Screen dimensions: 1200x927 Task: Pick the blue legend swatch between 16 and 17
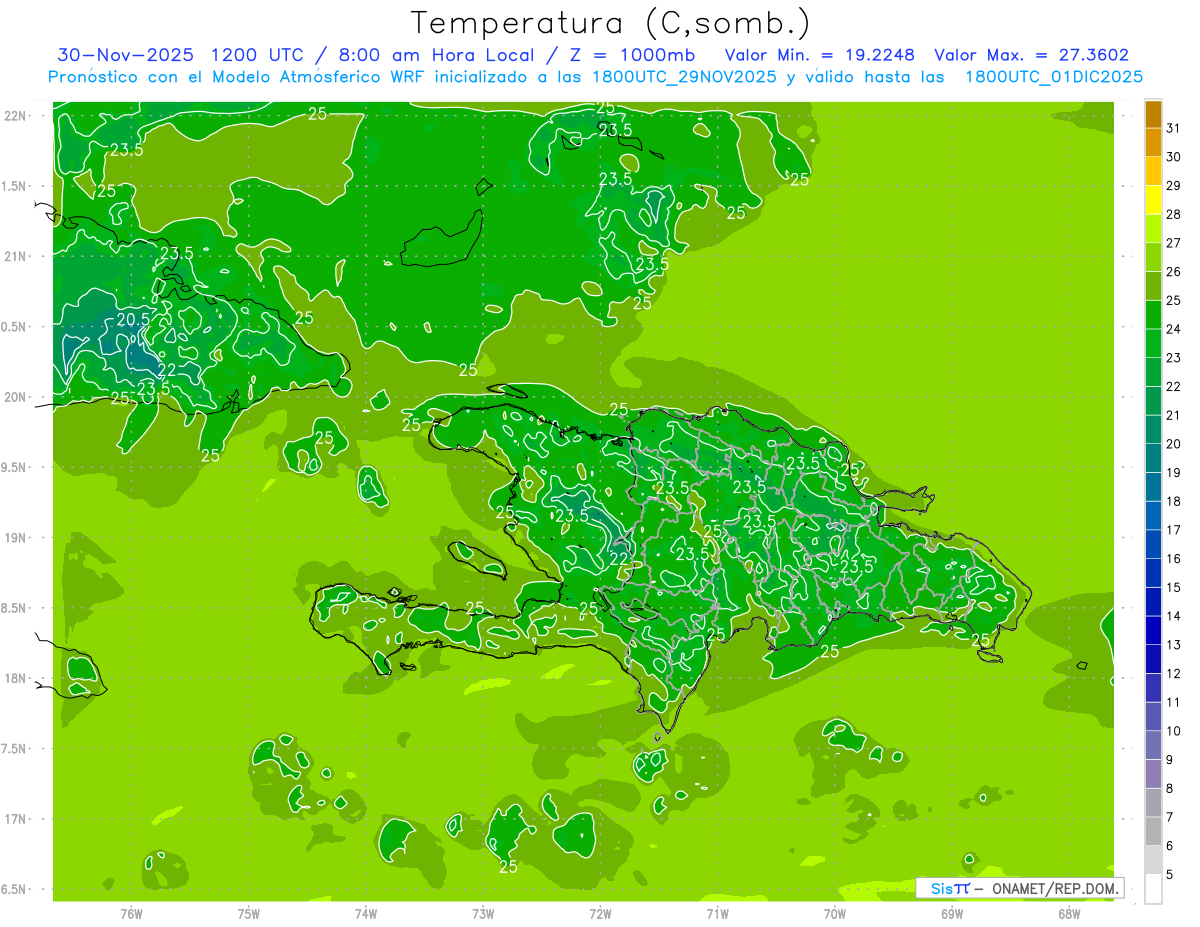(x=1153, y=545)
